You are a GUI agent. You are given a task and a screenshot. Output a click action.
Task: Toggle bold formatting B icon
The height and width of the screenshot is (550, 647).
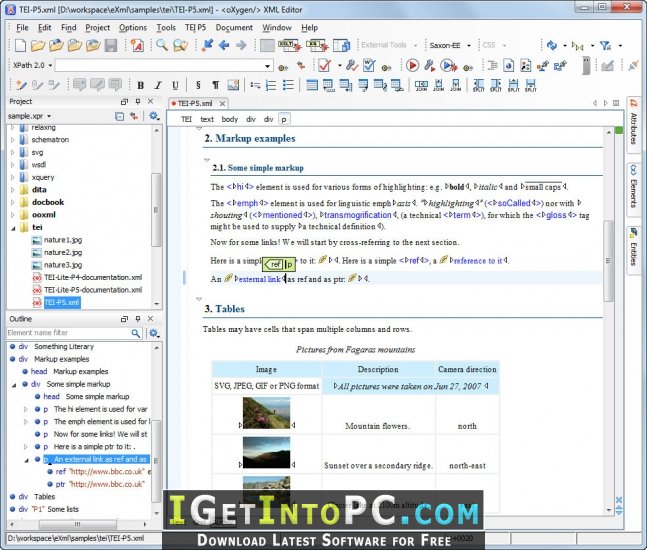tap(140, 85)
